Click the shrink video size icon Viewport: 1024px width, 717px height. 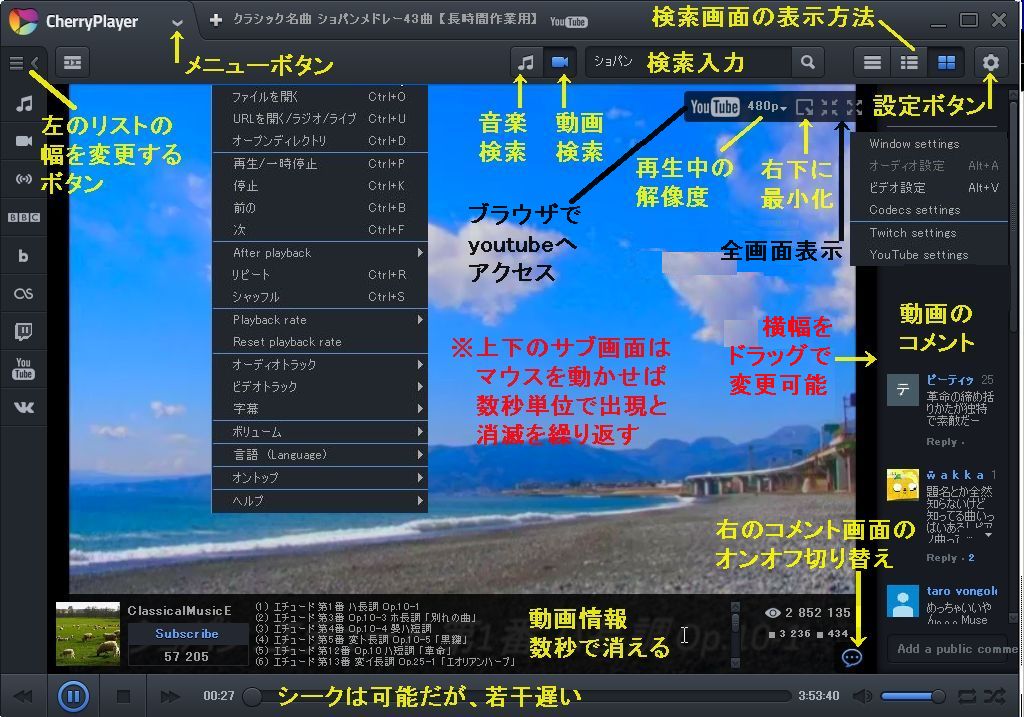coord(829,108)
